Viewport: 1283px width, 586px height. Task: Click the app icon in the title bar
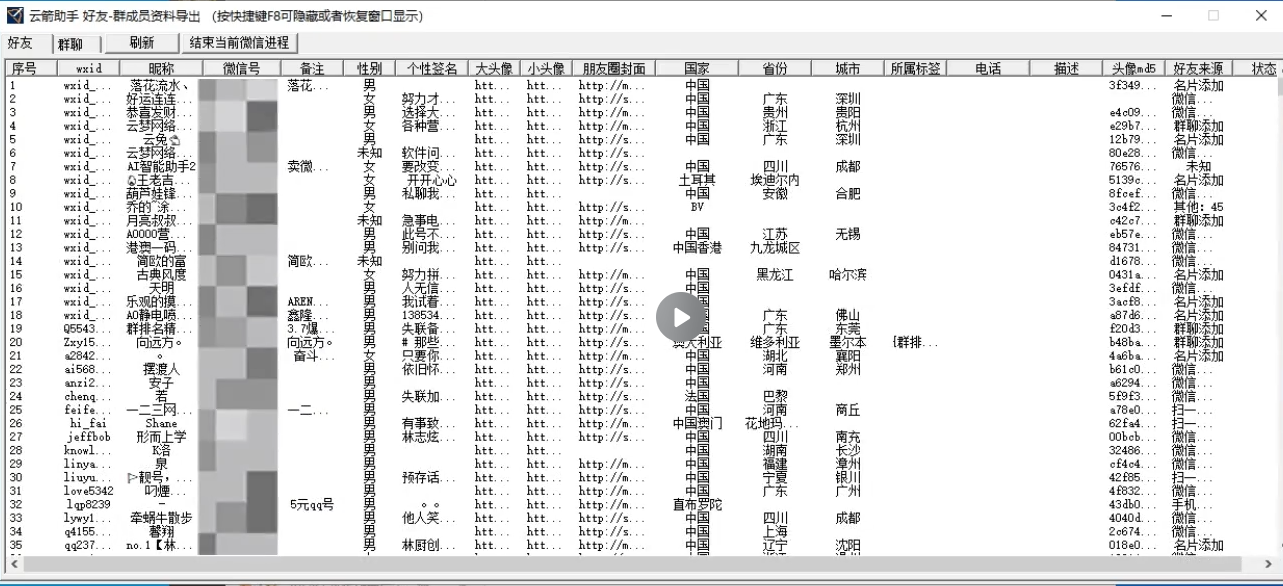tap(14, 16)
